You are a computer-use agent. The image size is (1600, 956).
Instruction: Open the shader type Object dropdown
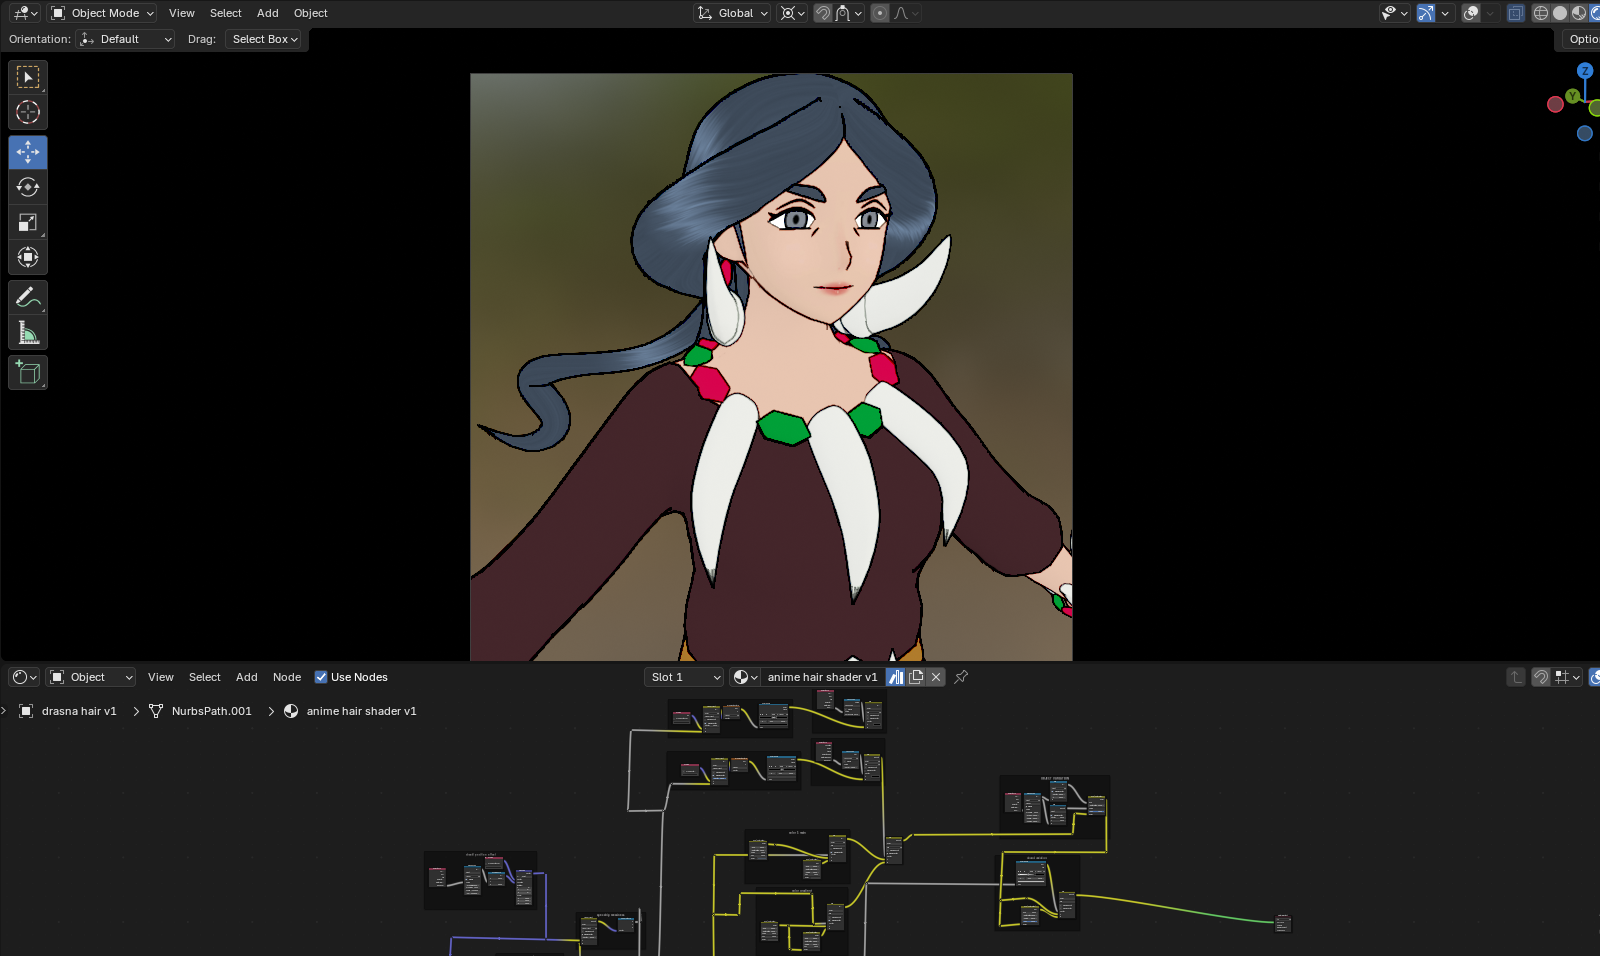[x=91, y=677]
